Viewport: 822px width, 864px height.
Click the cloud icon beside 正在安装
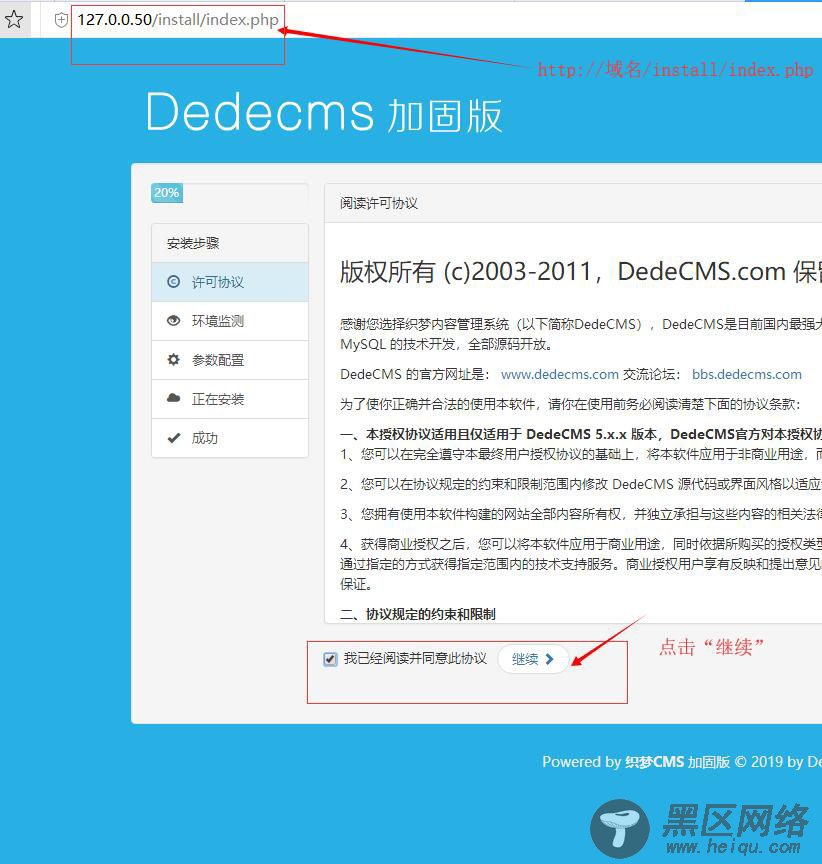174,398
